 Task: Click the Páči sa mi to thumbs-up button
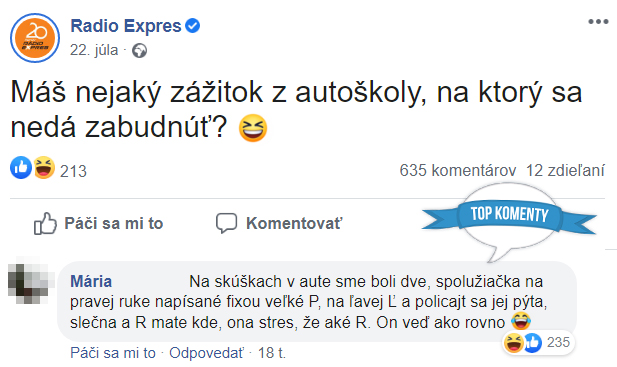(98, 223)
